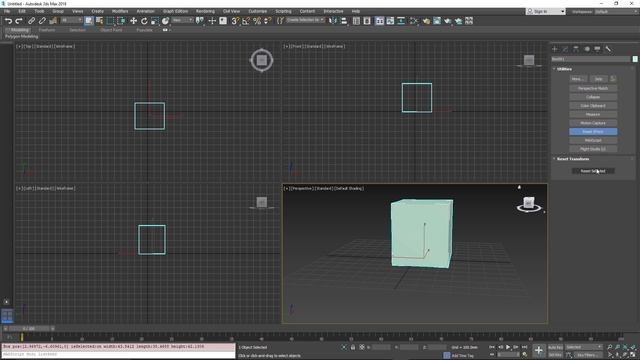Choose the Rectangular Selection Region tool

click(110, 21)
